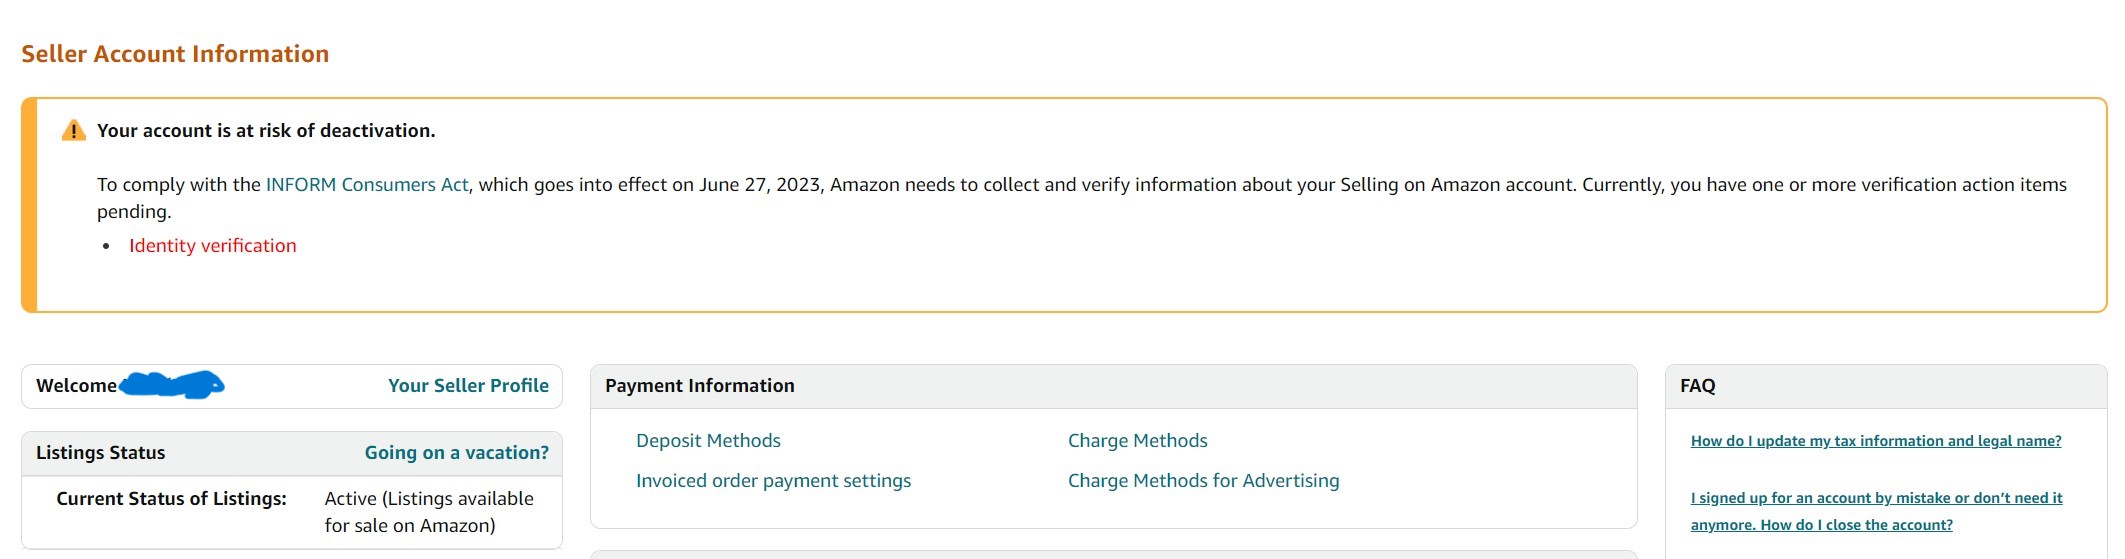Open Your Seller Profile
Image resolution: width=2125 pixels, height=559 pixels.
(468, 386)
